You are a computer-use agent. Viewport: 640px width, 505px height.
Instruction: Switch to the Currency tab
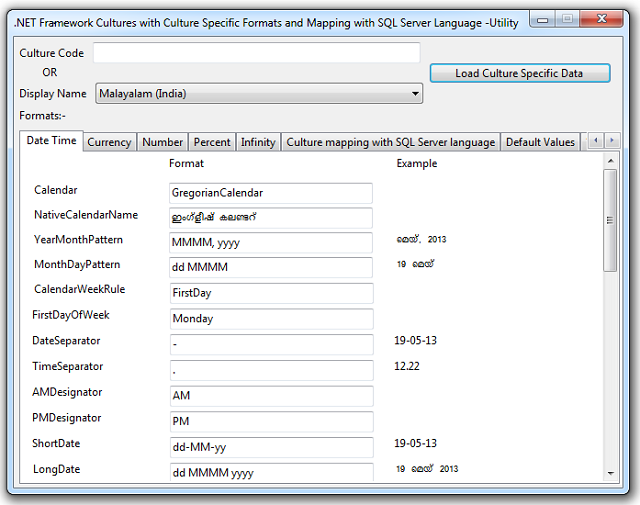109,142
